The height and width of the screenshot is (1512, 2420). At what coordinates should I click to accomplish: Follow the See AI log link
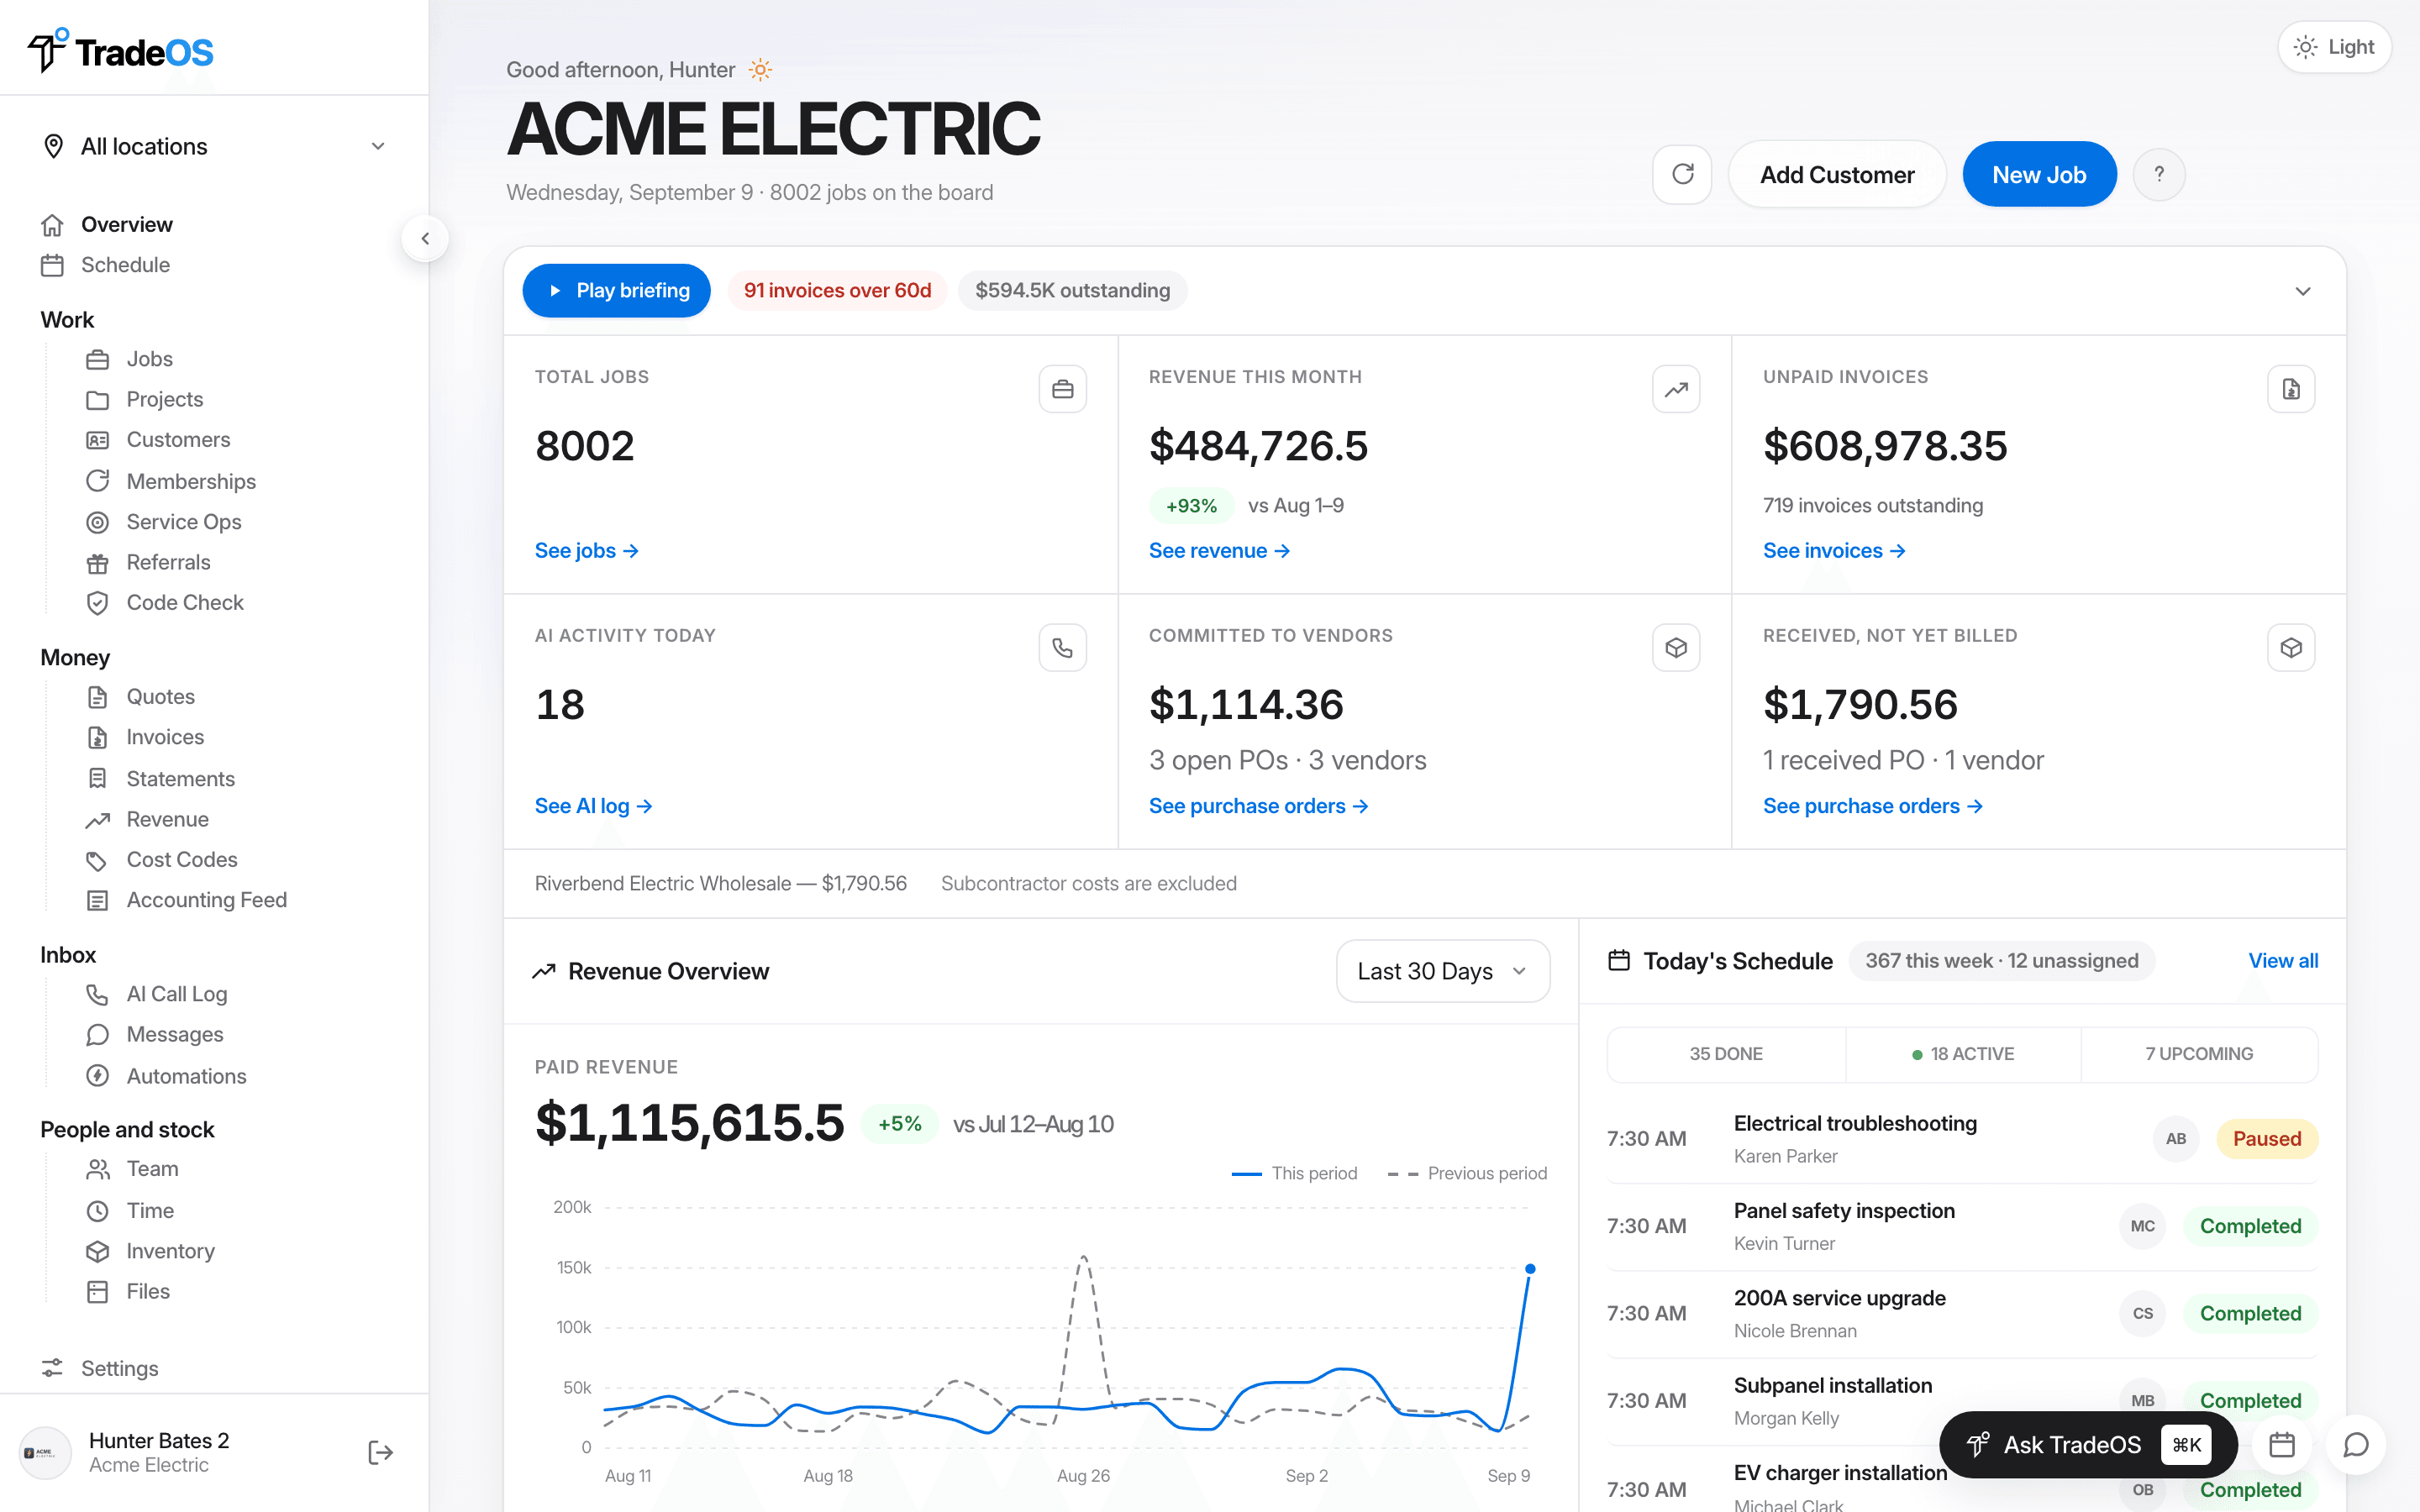594,806
